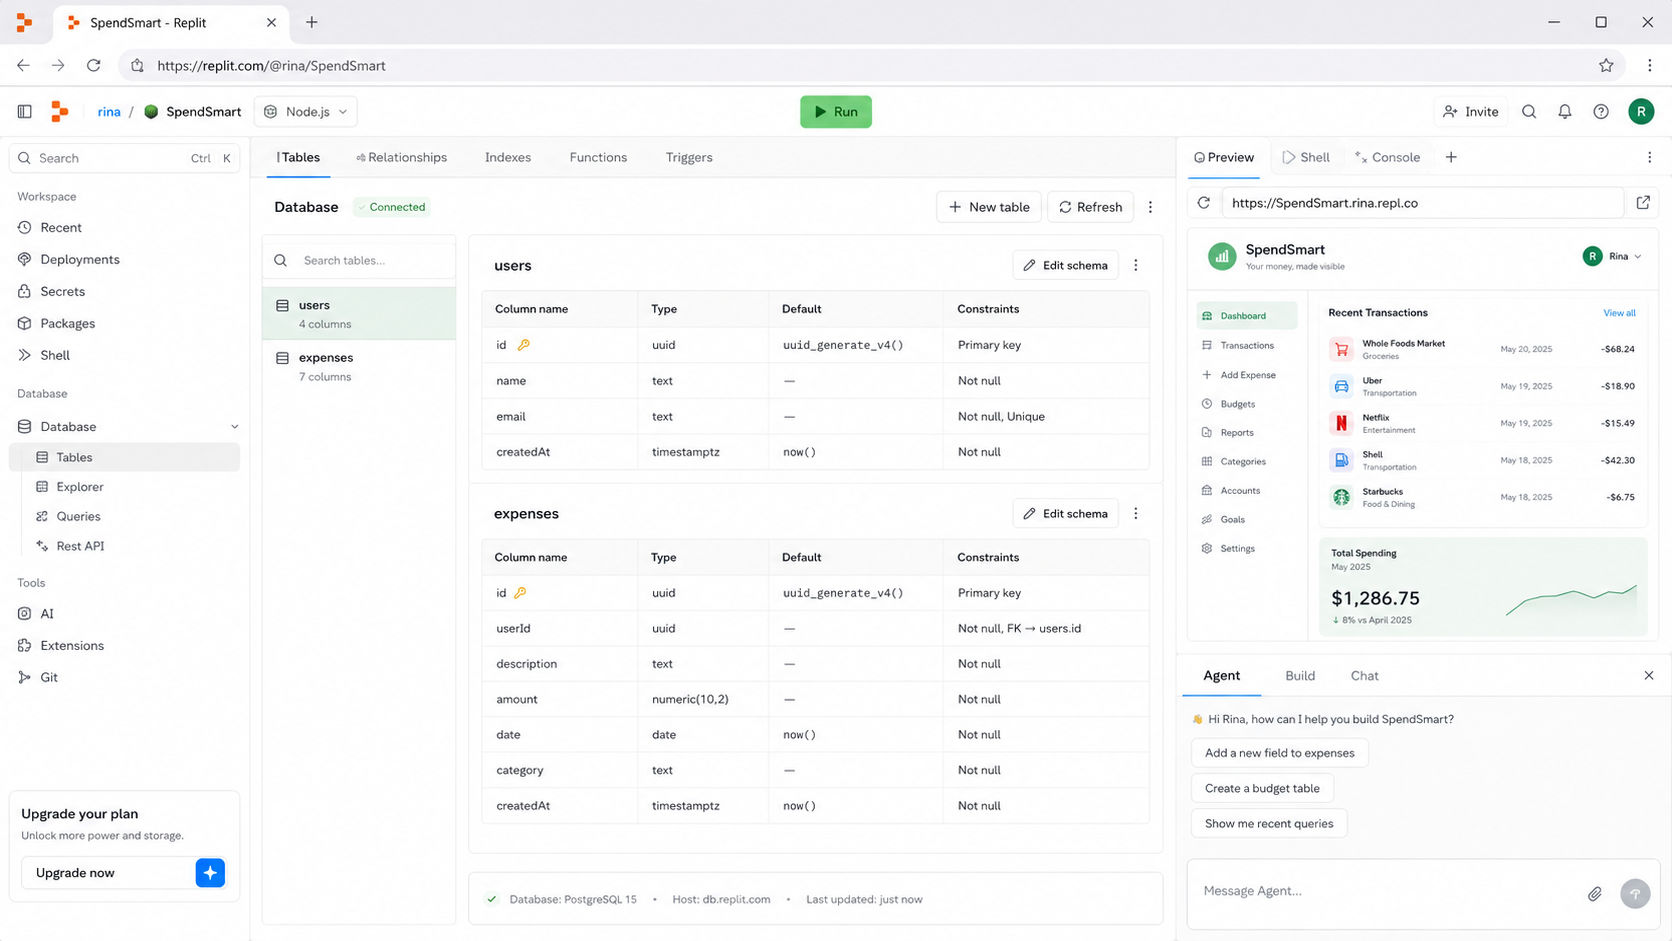Send the agent message
The height and width of the screenshot is (941, 1672).
(1635, 894)
